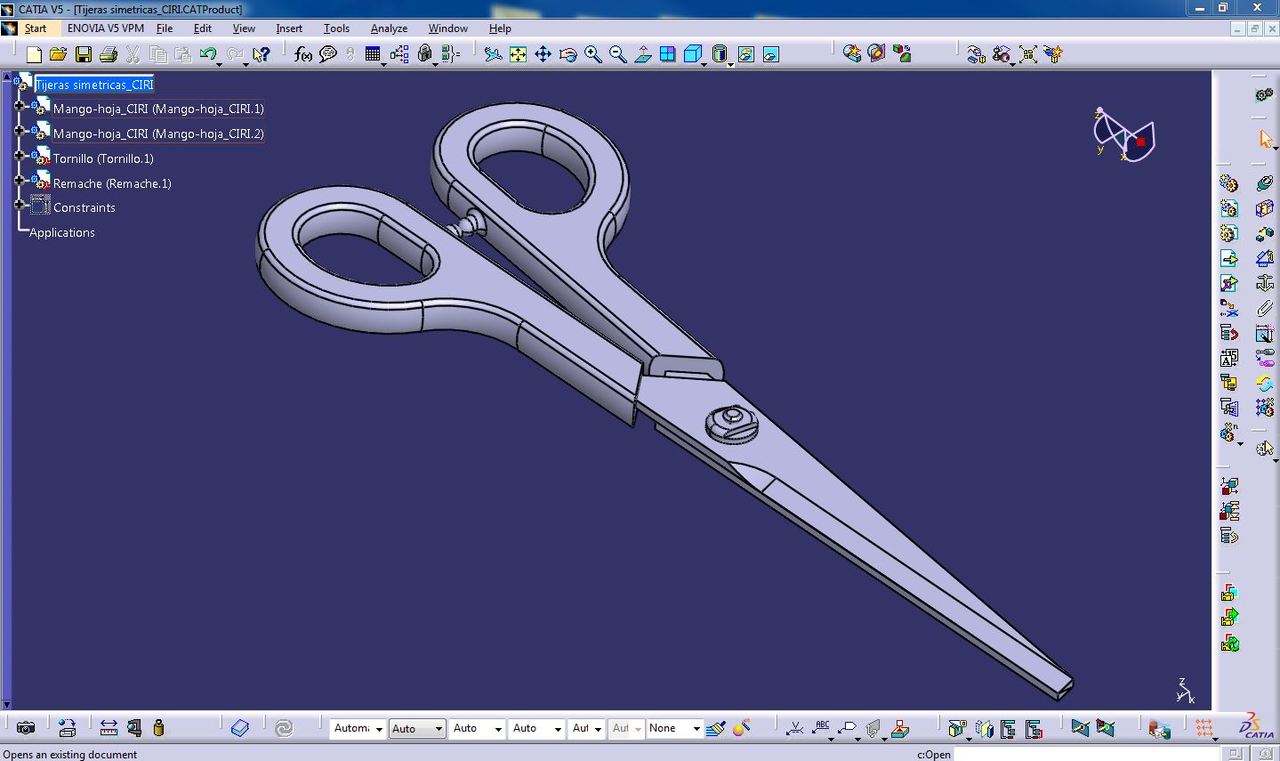Click the New document icon
1280x761 pixels.
coord(34,54)
